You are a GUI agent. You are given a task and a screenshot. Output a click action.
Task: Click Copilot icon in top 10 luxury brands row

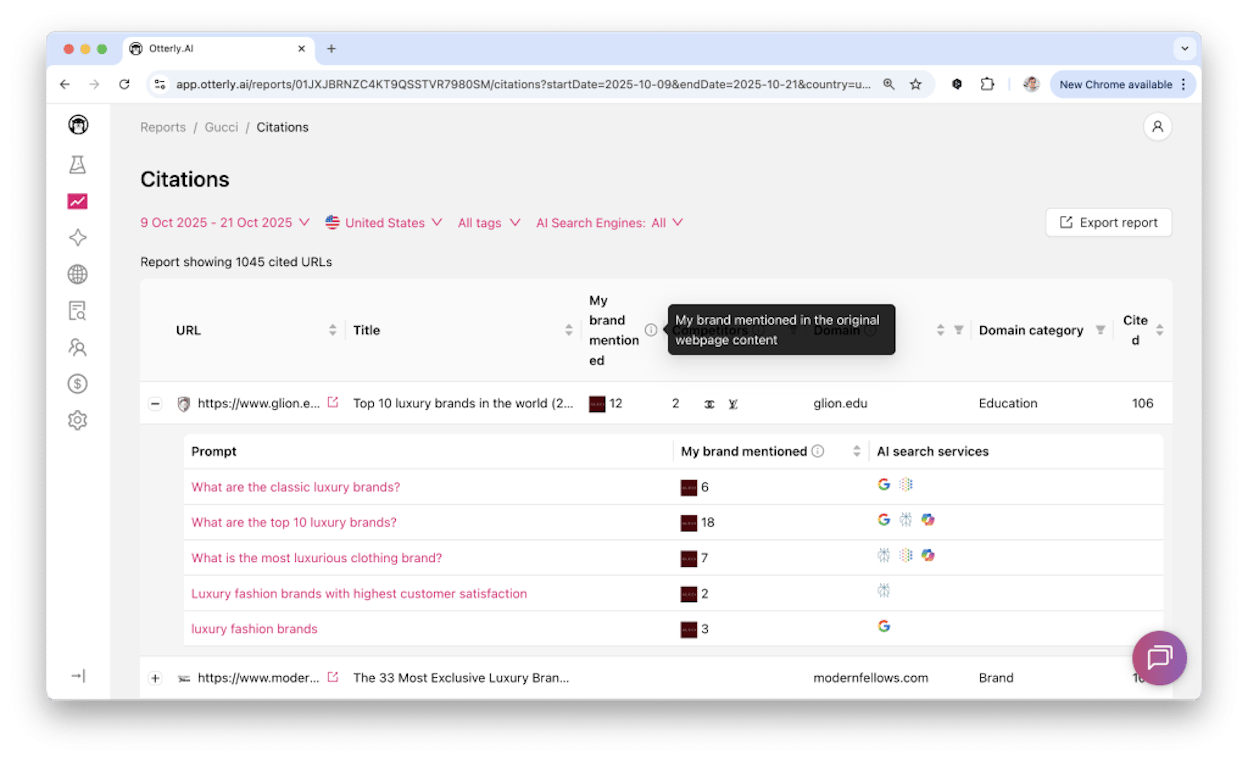(928, 520)
